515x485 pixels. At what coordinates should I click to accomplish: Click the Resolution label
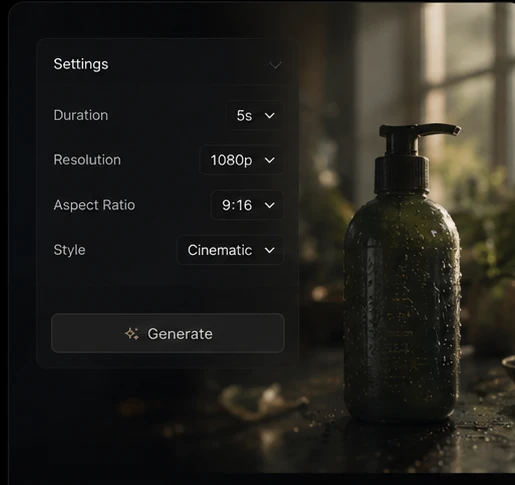(x=87, y=160)
